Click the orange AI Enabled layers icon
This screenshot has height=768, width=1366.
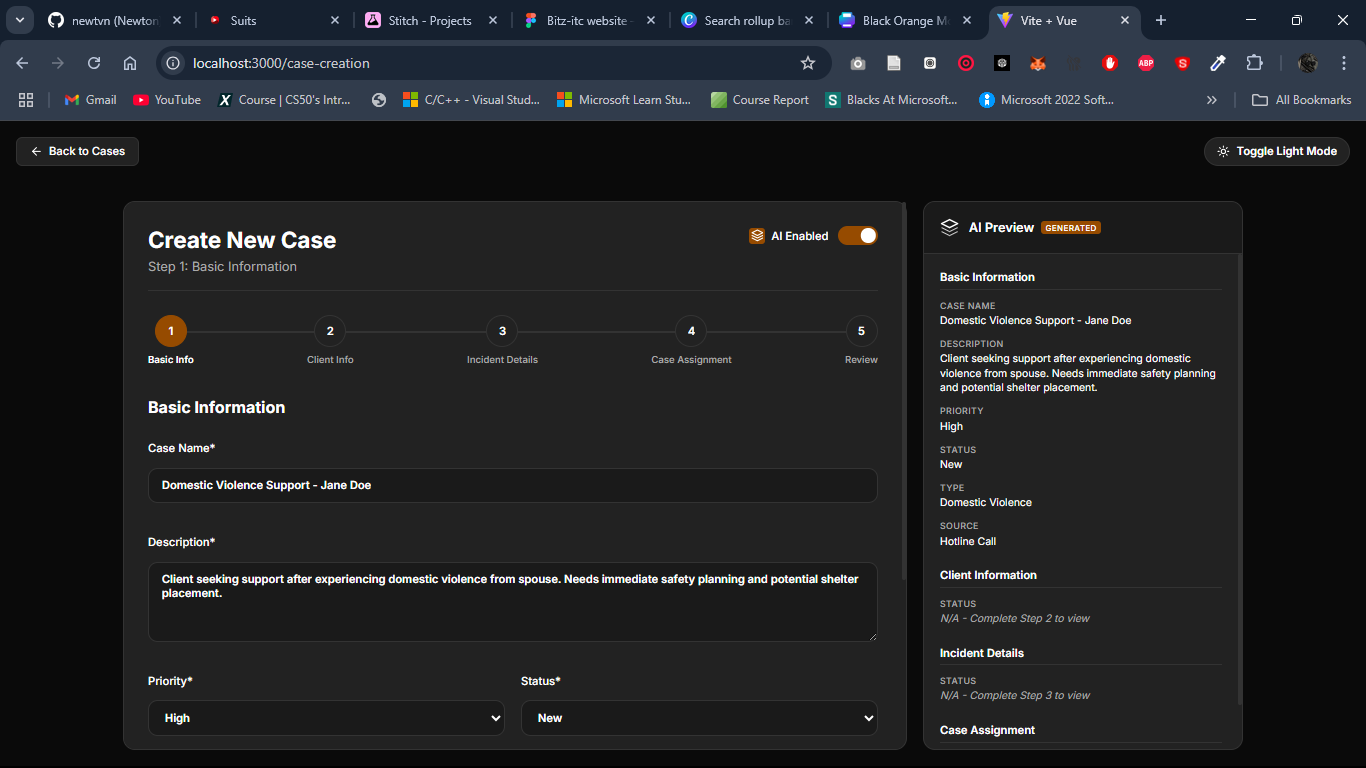[757, 236]
